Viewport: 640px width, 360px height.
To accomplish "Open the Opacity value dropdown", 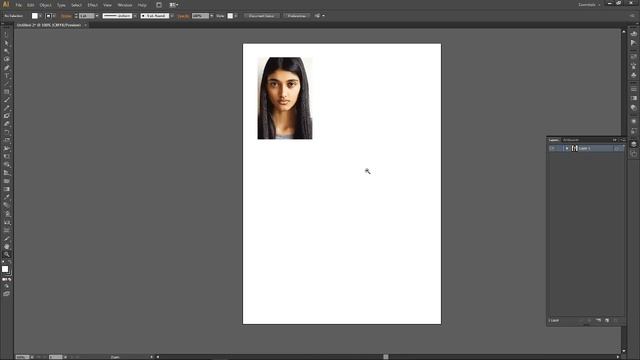I will [211, 16].
